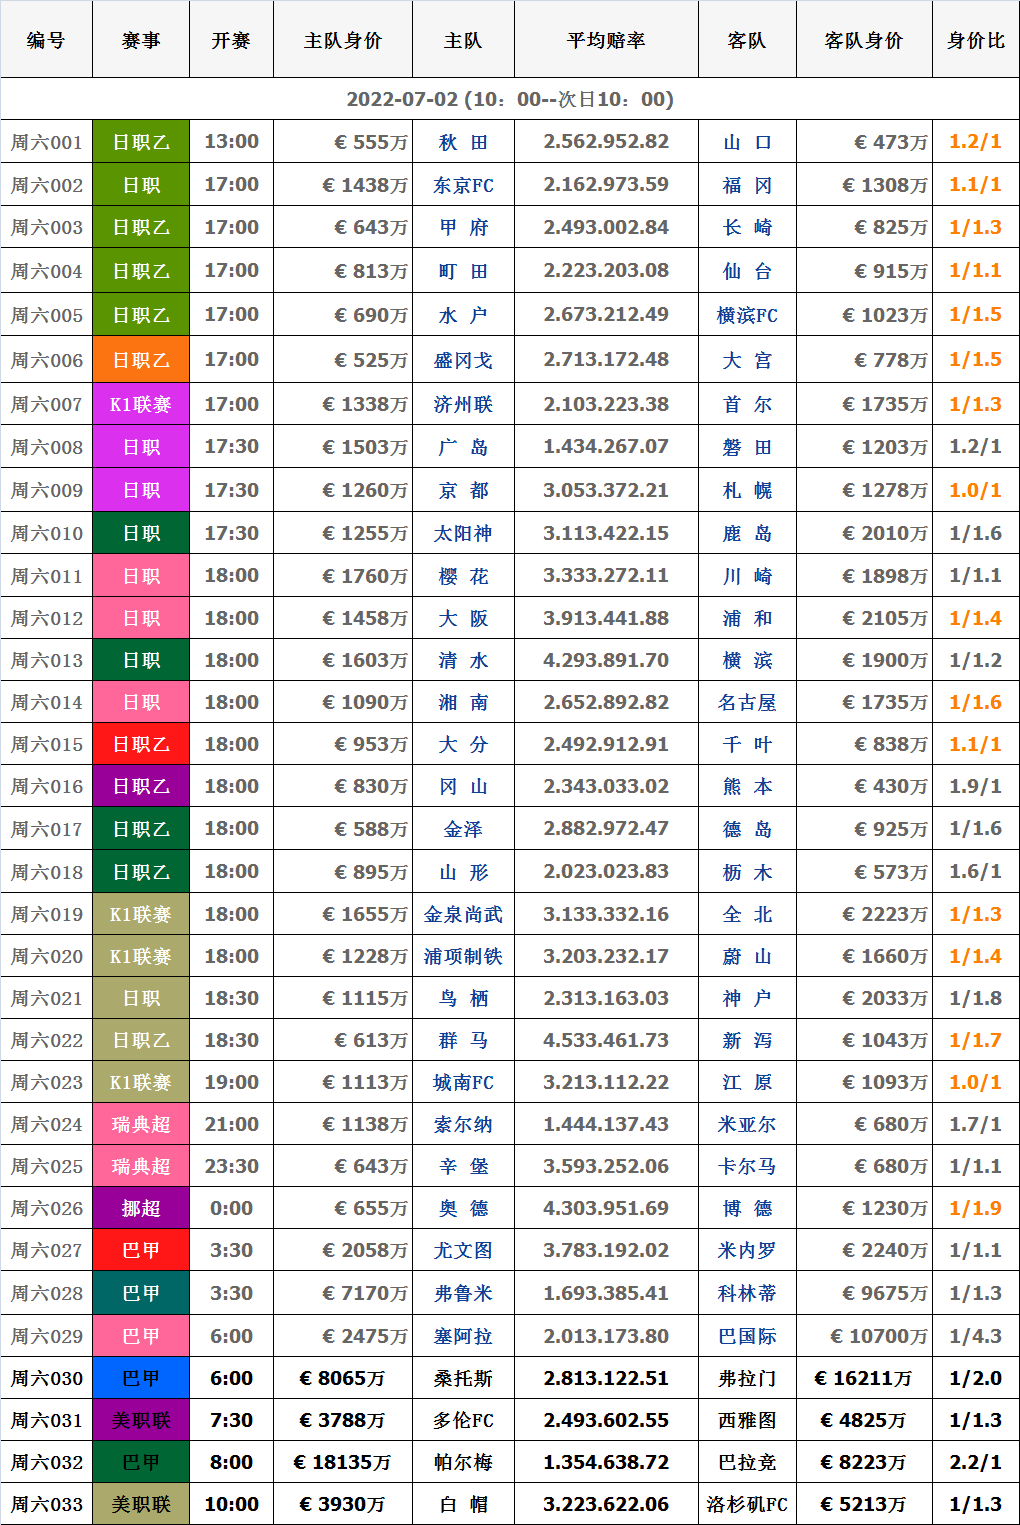Click the 平均赔率 column header
Viewport: 1020px width, 1525px height.
click(x=605, y=40)
